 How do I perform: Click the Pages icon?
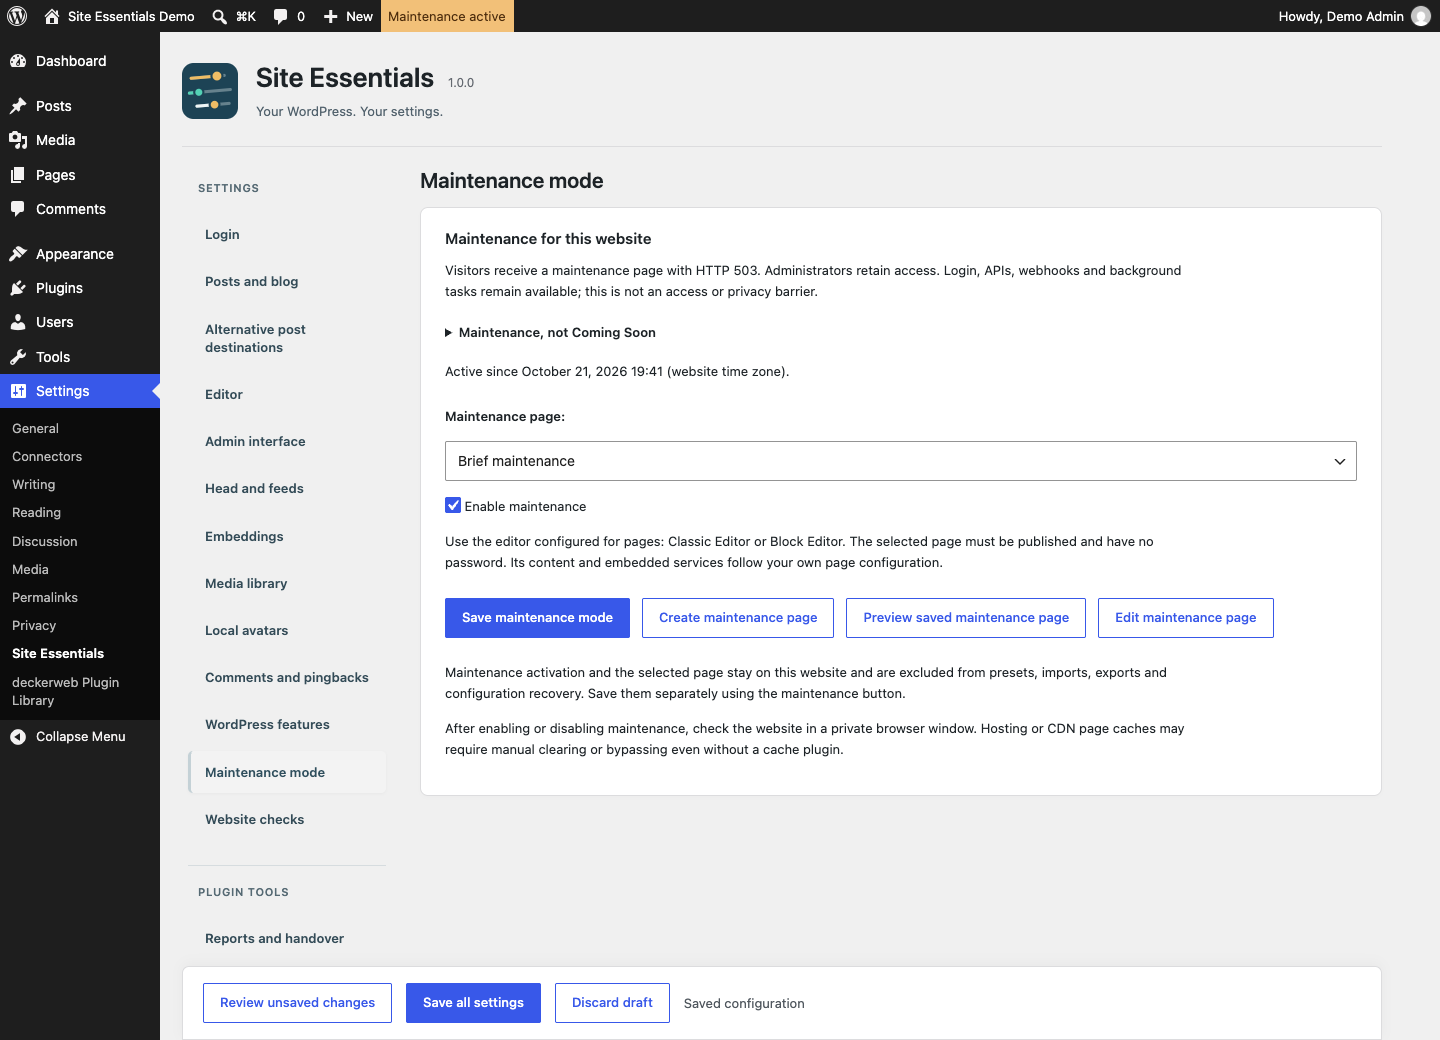pyautogui.click(x=18, y=175)
